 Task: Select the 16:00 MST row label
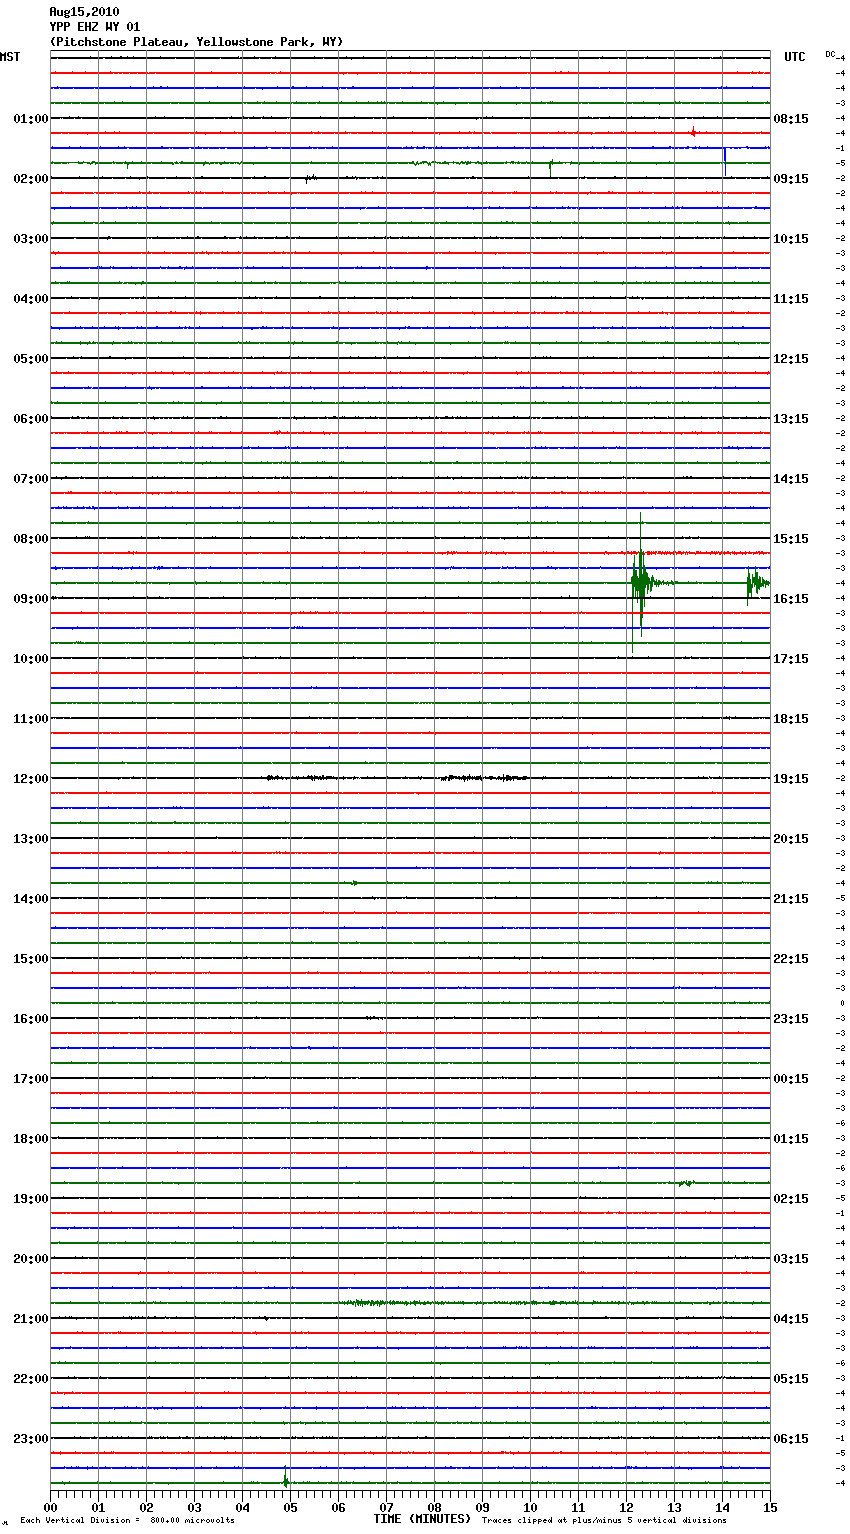31,1019
